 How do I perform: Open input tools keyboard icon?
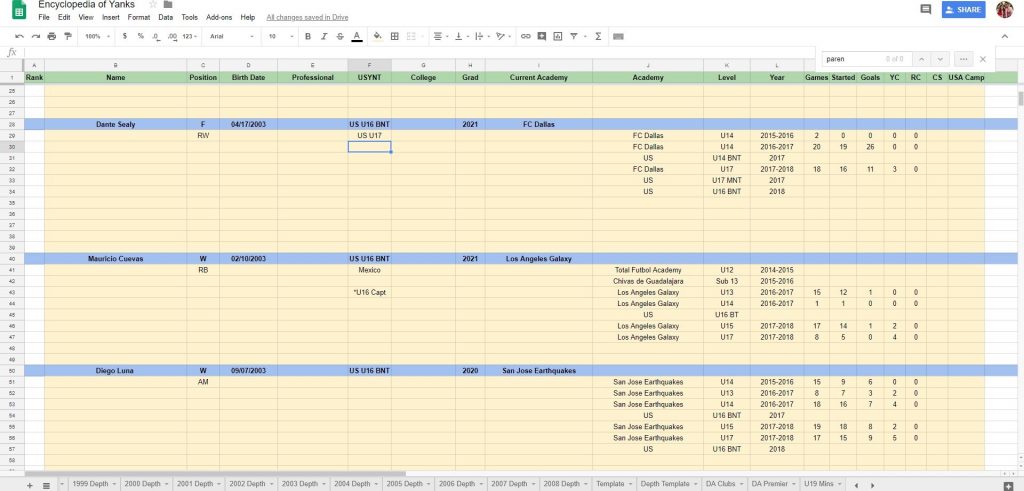(x=618, y=37)
